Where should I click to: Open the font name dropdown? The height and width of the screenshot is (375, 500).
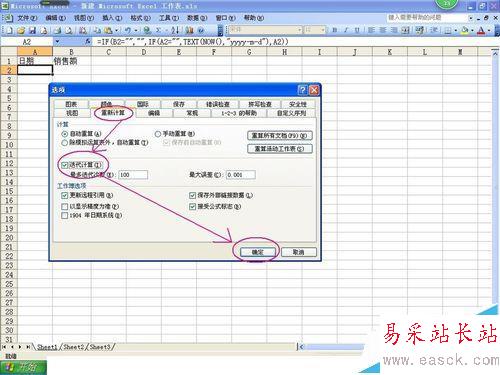299,30
